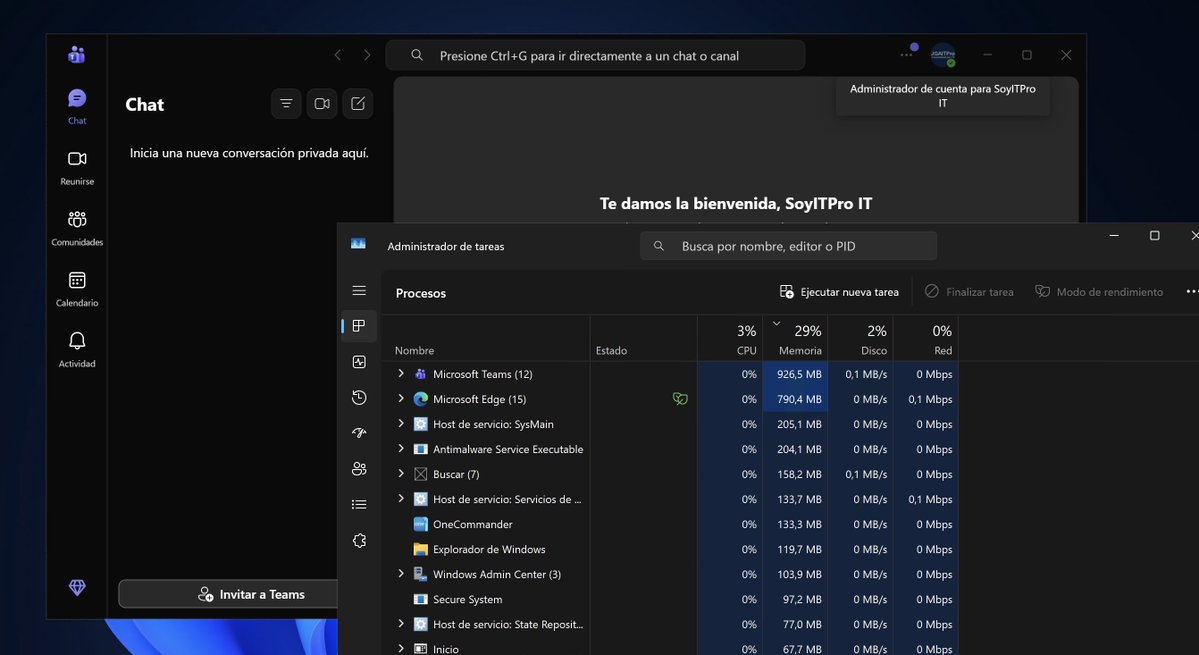The width and height of the screenshot is (1199, 655).
Task: Open the SoyITPro profile avatar in Teams
Action: 943,55
